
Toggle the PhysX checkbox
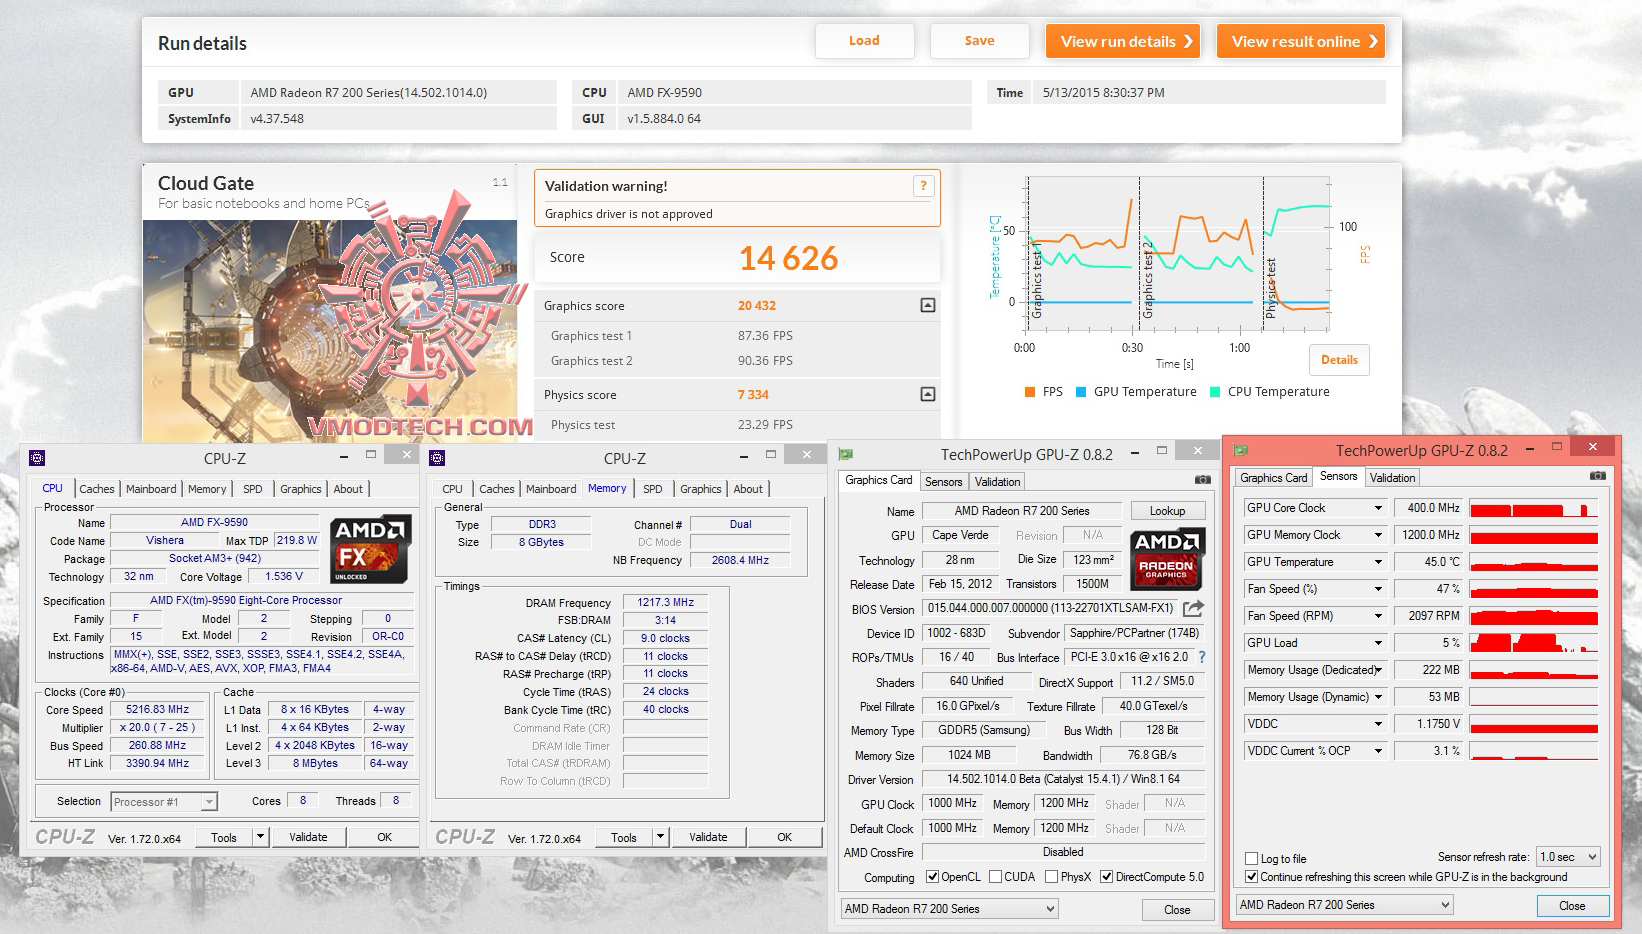click(1051, 877)
